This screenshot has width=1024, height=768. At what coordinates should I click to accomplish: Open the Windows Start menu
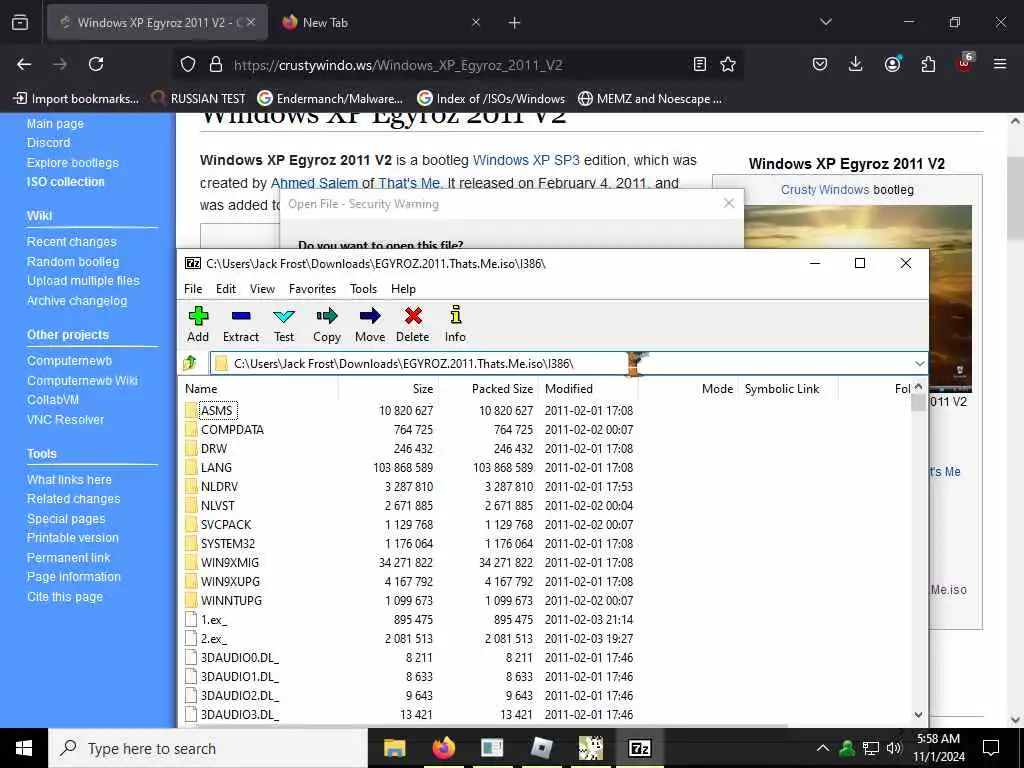click(x=24, y=748)
